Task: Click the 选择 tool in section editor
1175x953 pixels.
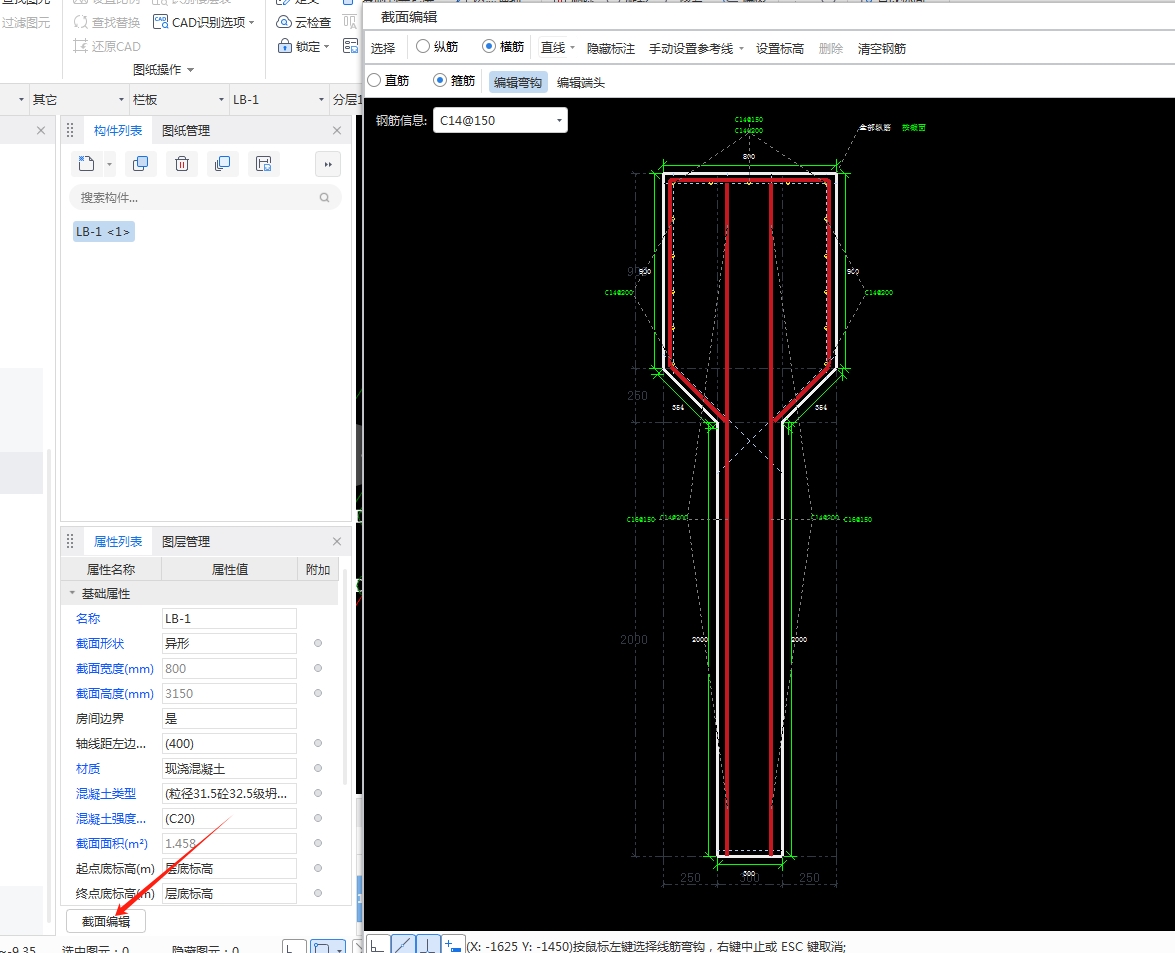Action: [383, 49]
